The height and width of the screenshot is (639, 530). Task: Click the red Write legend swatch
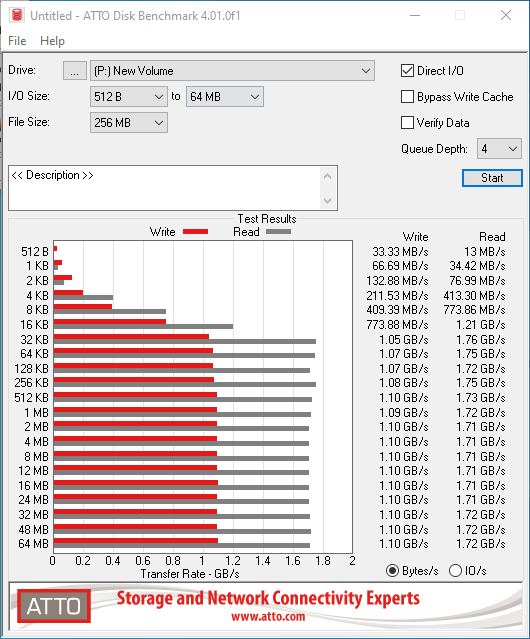195,231
